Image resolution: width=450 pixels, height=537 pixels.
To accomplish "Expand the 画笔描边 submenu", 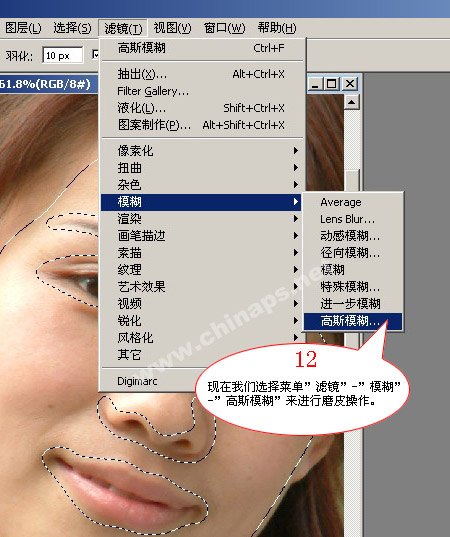I will [x=202, y=236].
